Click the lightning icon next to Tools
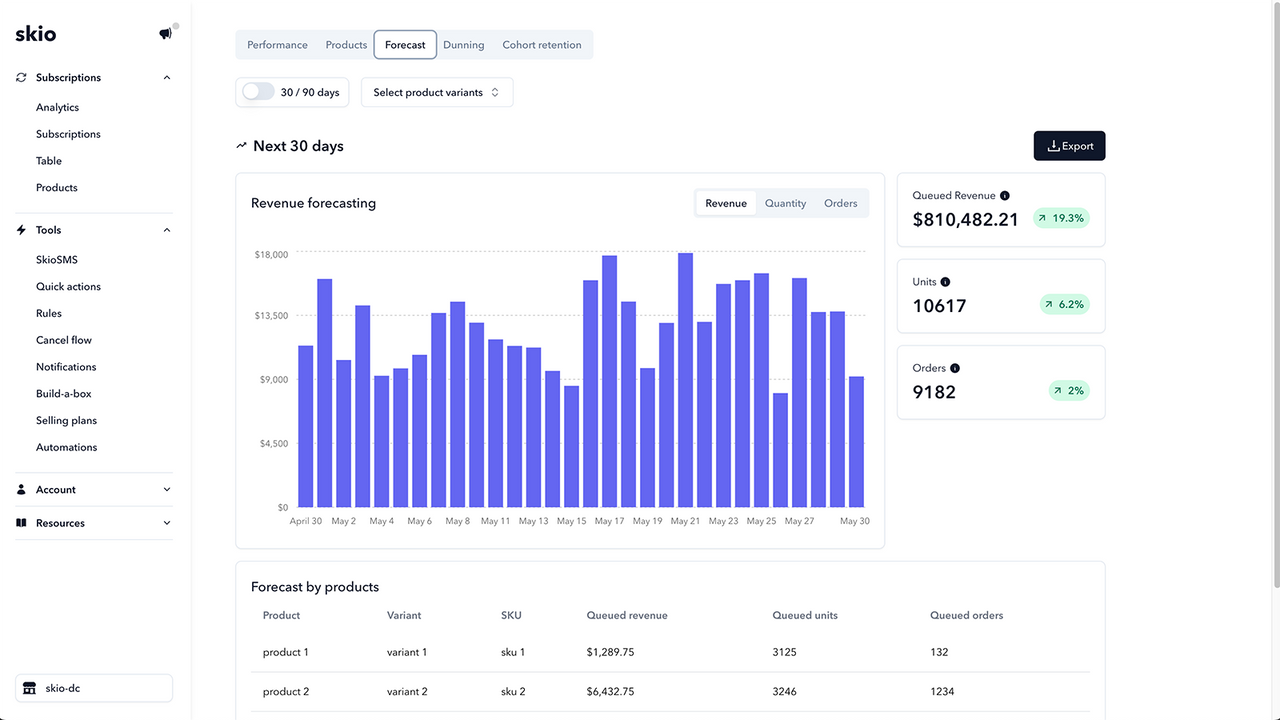Viewport: 1280px width, 720px height. pyautogui.click(x=20, y=229)
